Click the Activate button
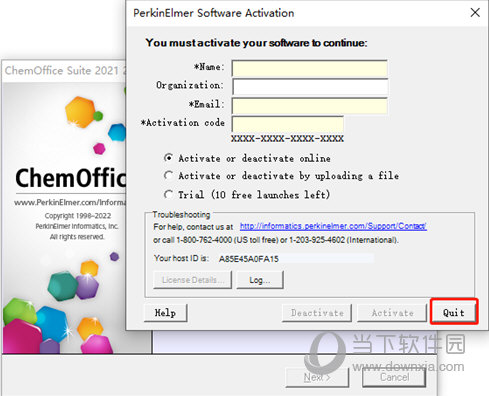 tap(392, 313)
